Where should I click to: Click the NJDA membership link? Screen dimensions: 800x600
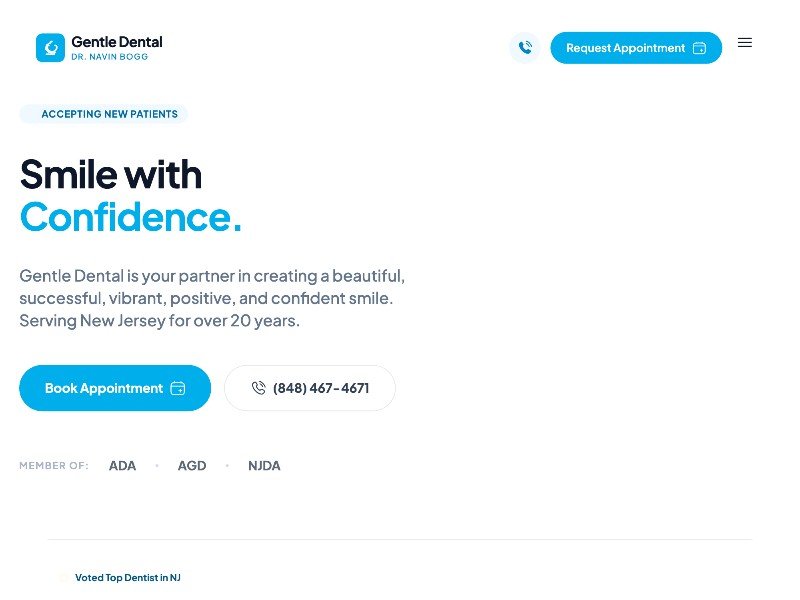click(x=264, y=465)
